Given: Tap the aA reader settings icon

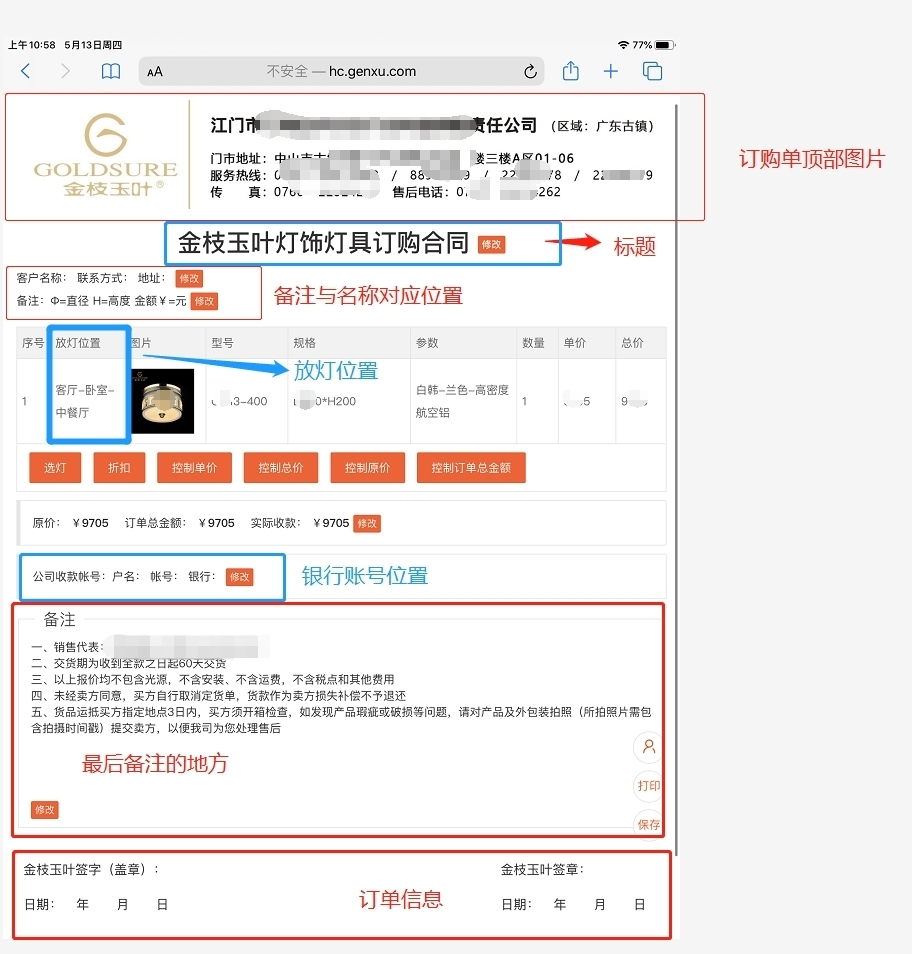Looking at the screenshot, I should click(155, 72).
